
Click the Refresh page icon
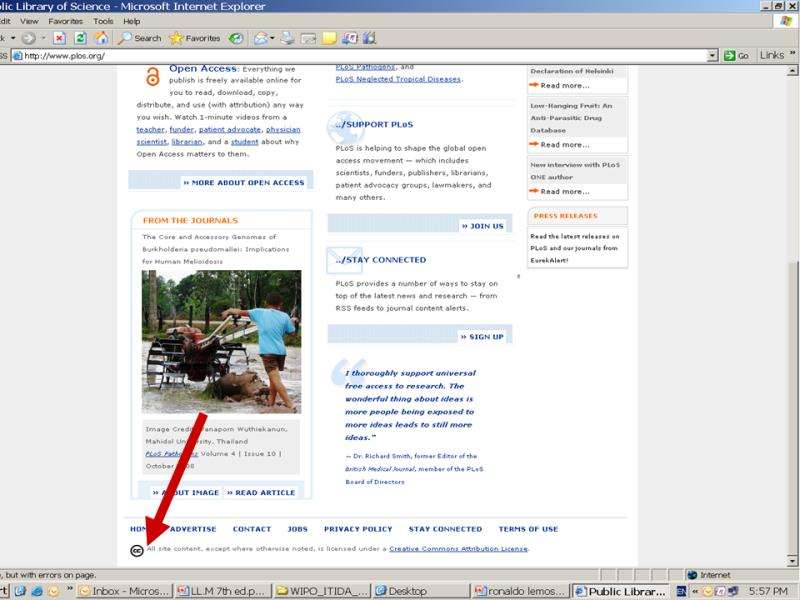(80, 38)
